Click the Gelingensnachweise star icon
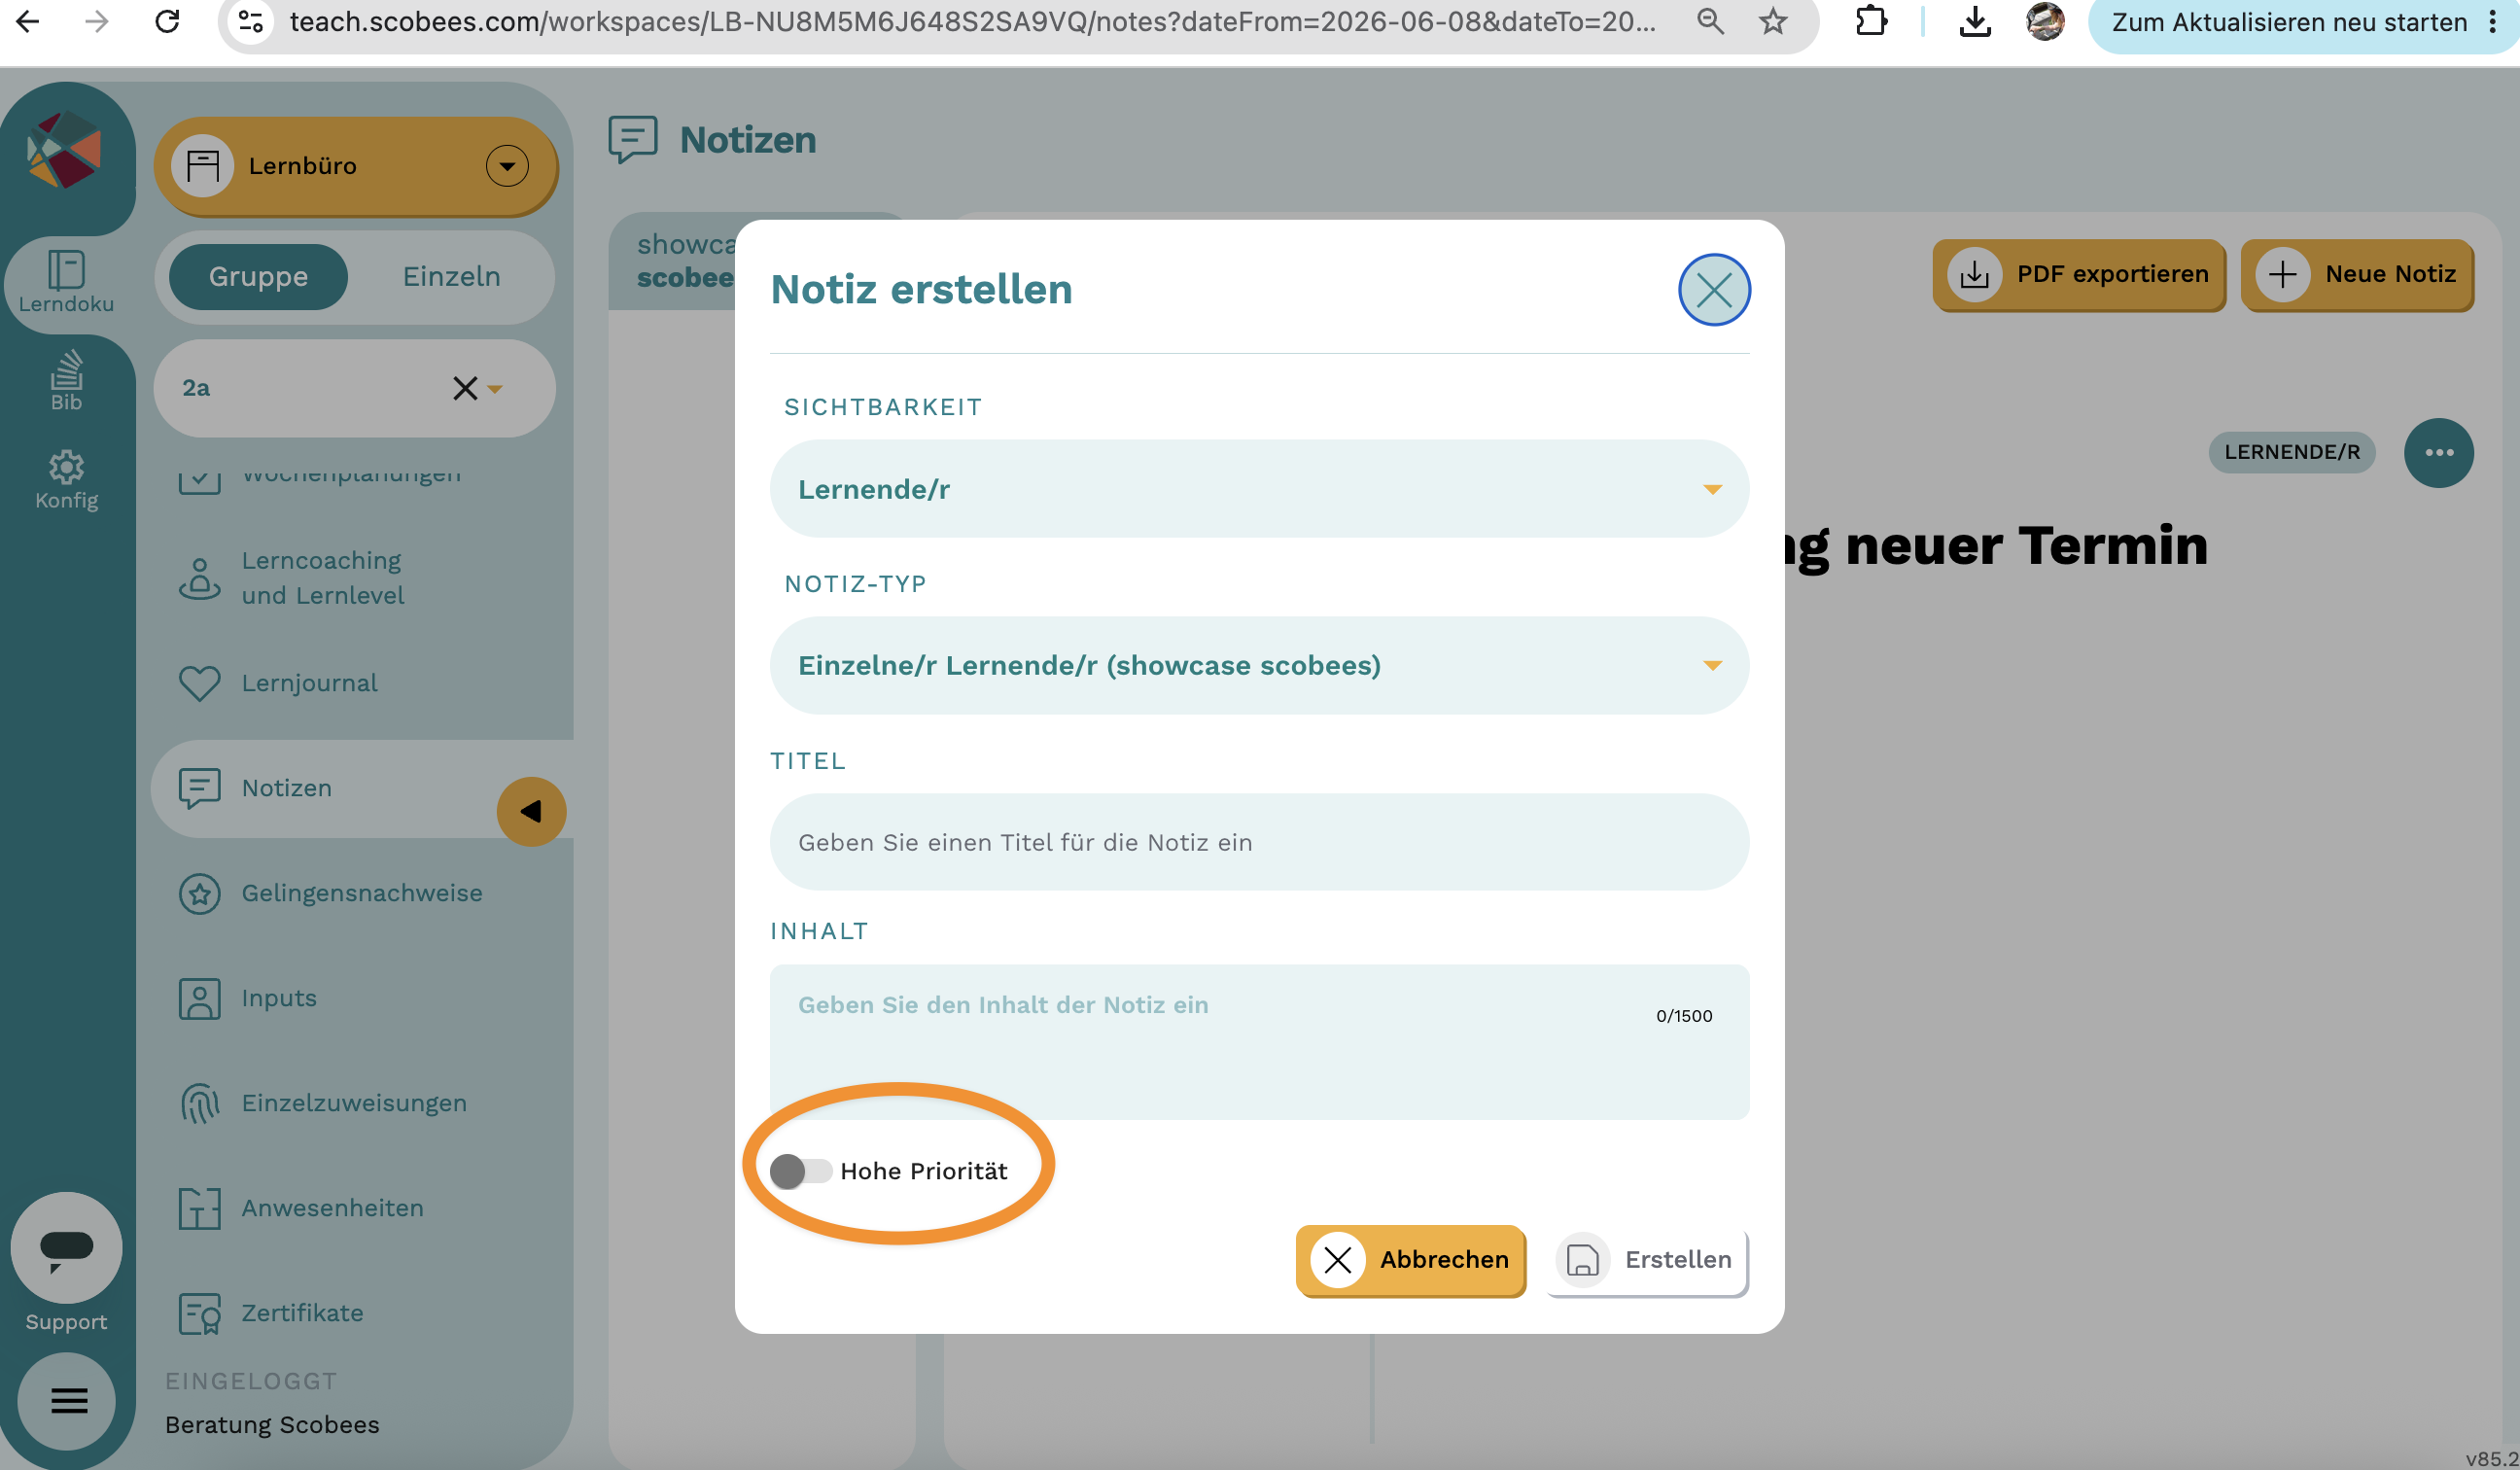Screen dimensions: 2520x1470 [x=199, y=893]
